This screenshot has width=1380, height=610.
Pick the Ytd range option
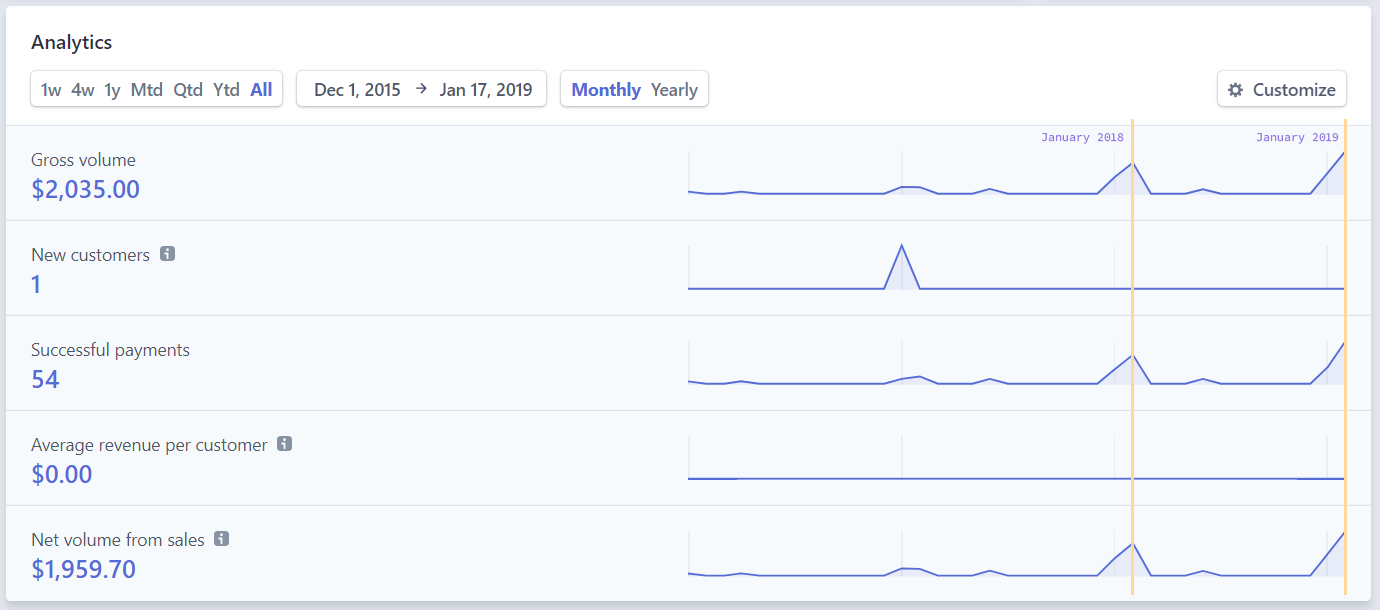tap(226, 90)
